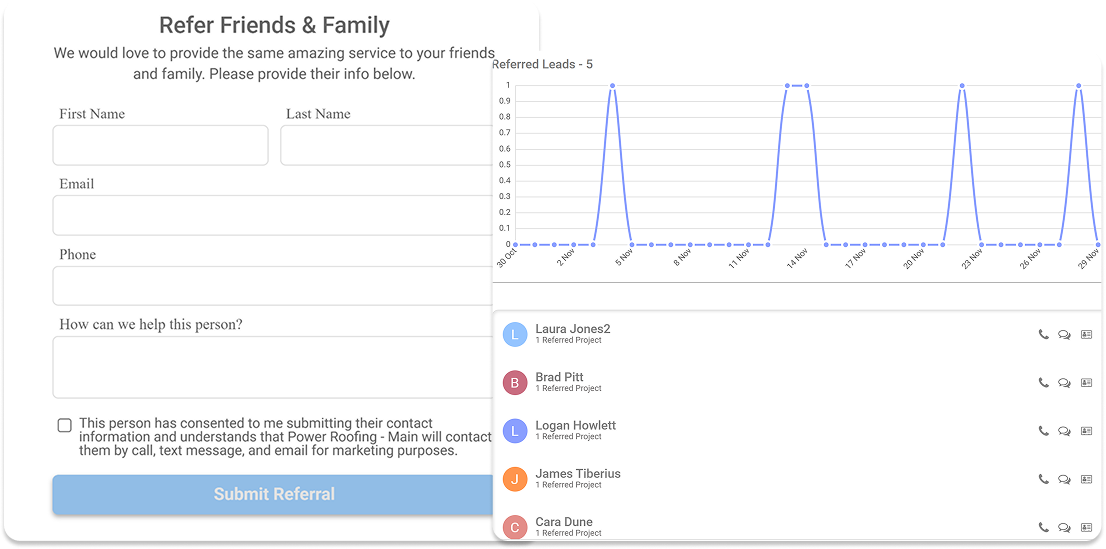Call Logan Howlett via phone icon
This screenshot has height=549, width=1106.
(1043, 430)
